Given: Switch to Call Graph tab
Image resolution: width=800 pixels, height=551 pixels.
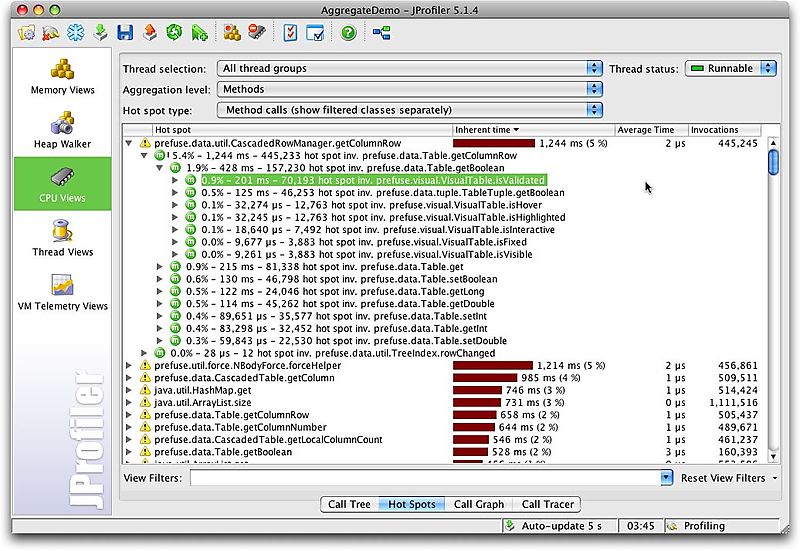Looking at the screenshot, I should [479, 504].
